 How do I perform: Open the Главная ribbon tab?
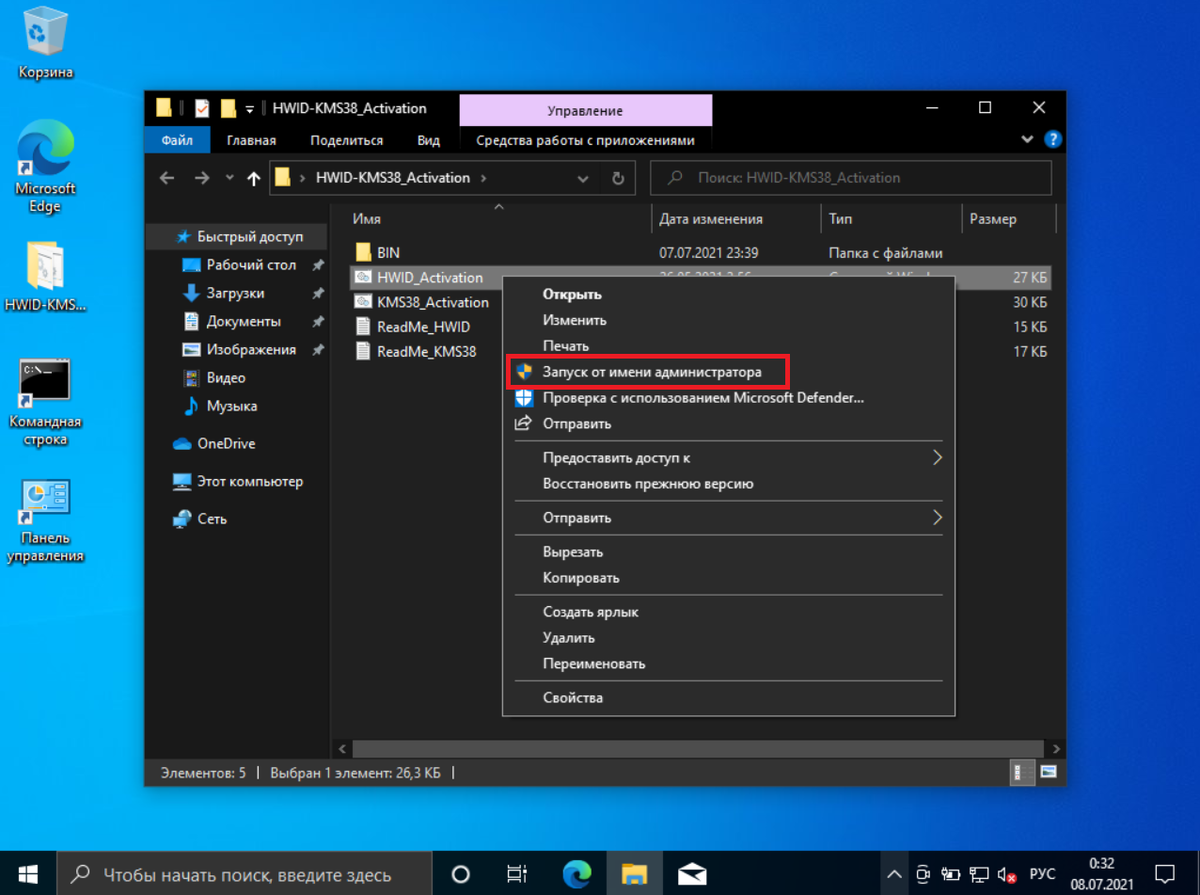coord(251,141)
